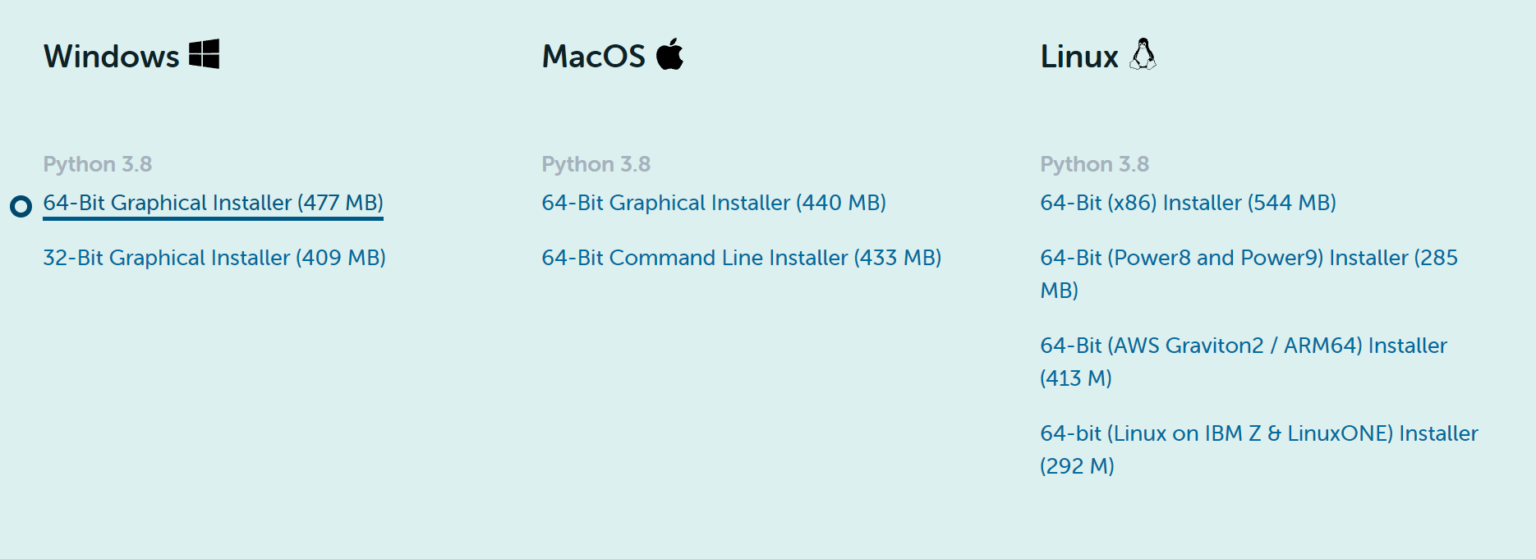The height and width of the screenshot is (559, 1536).
Task: Click the Python 3.8 label under Windows
Action: (x=97, y=164)
